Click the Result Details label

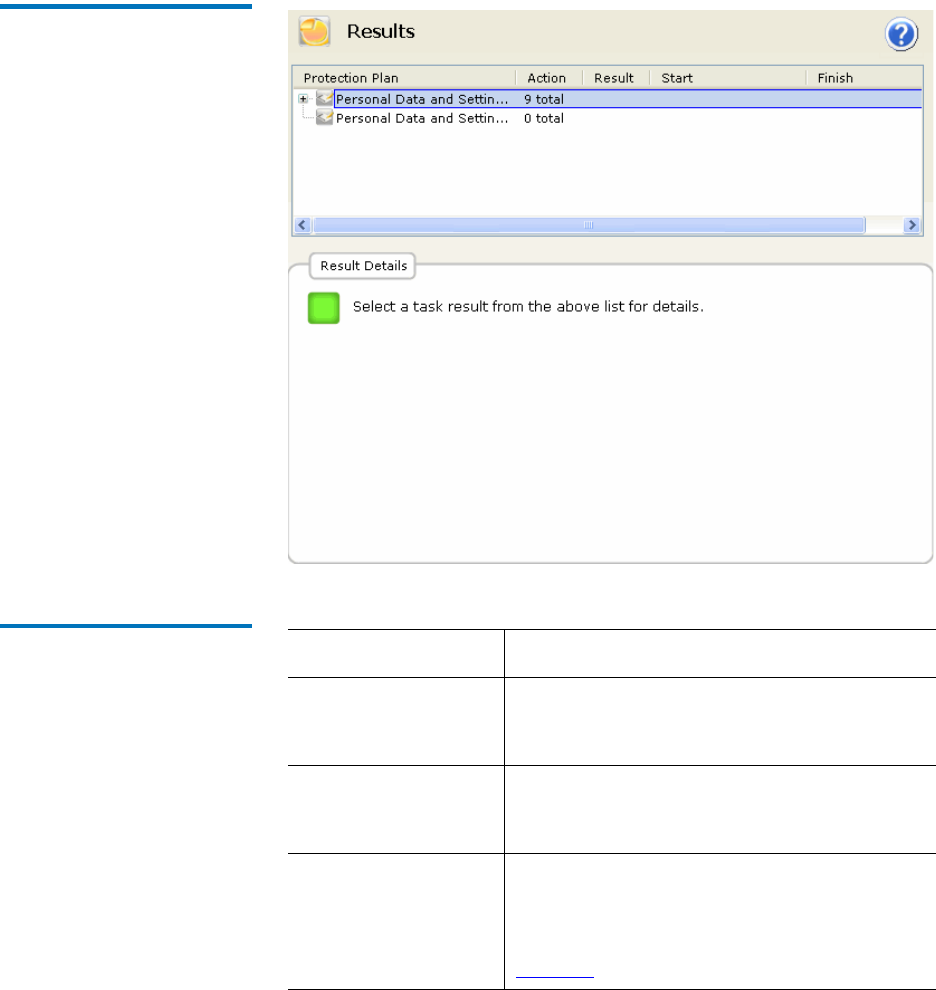coord(363,266)
